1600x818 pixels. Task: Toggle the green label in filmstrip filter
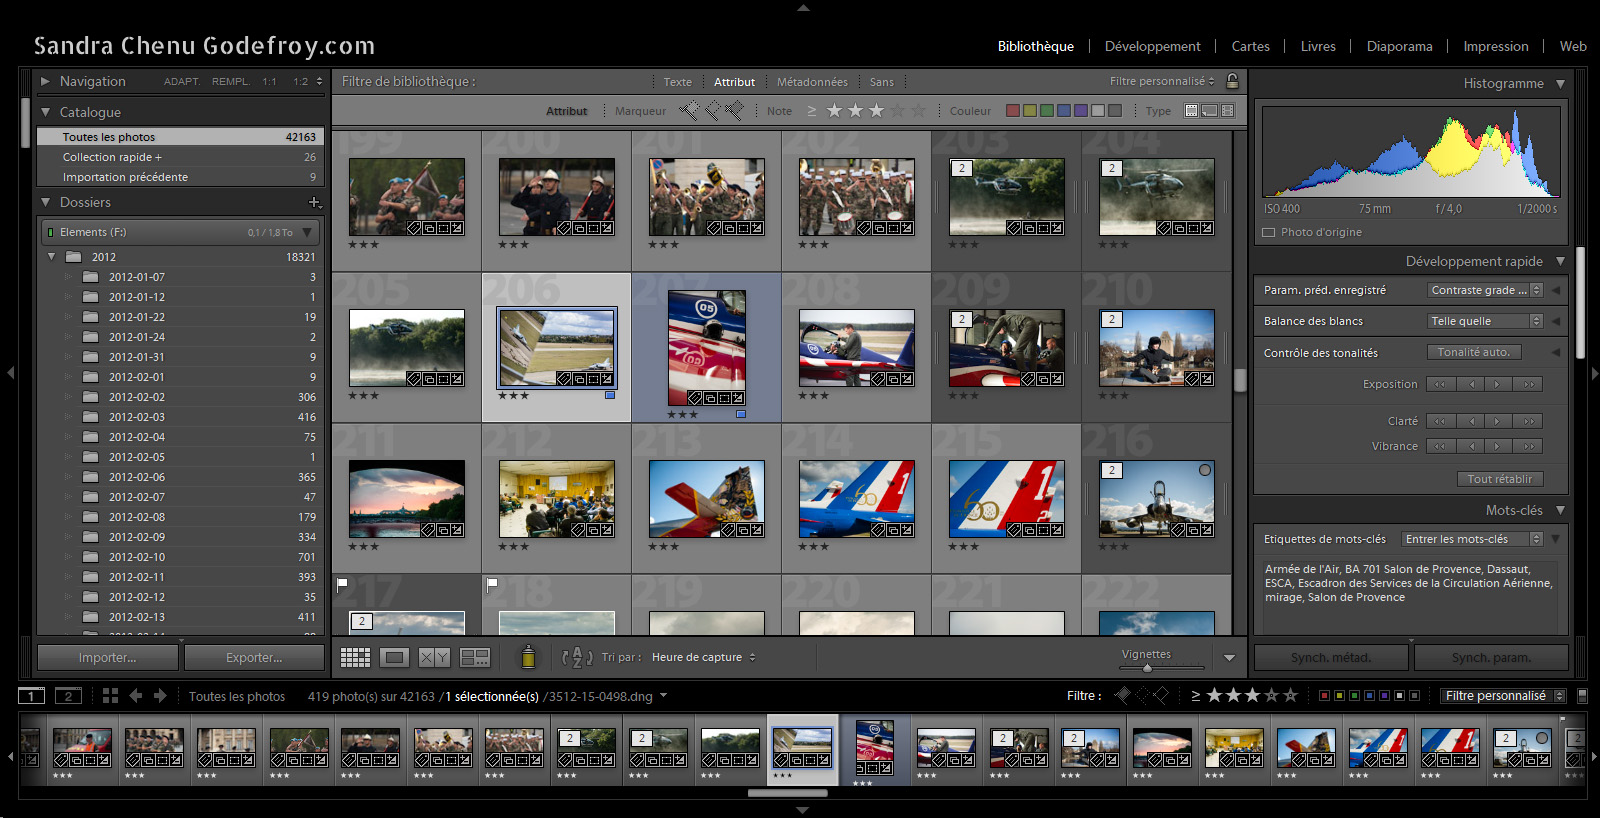[1354, 696]
